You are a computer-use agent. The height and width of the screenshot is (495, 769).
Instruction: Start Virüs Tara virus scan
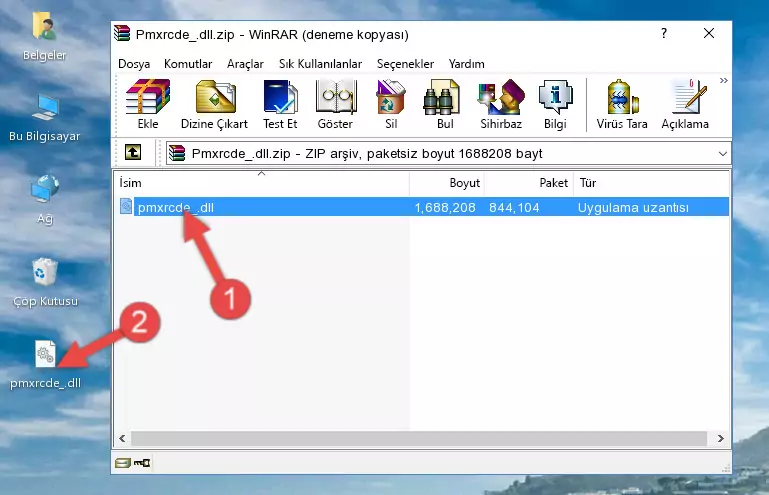pyautogui.click(x=622, y=104)
